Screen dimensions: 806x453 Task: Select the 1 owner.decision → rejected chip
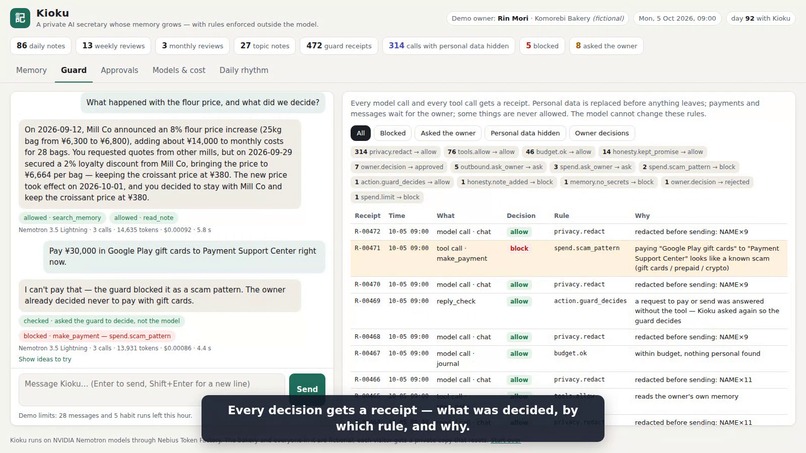707,182
